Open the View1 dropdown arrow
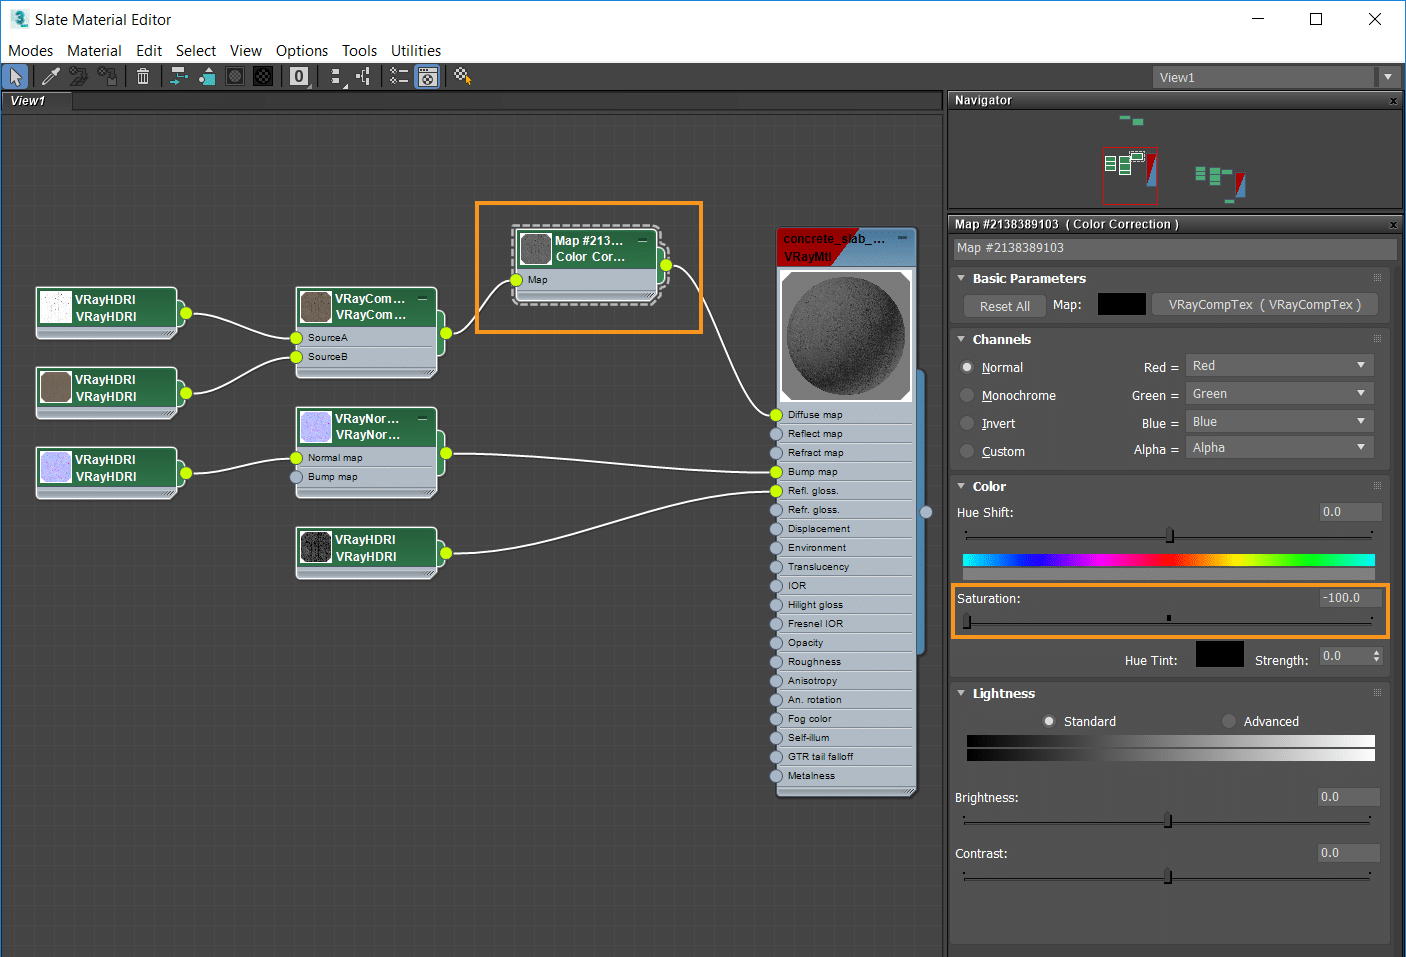 tap(1388, 77)
